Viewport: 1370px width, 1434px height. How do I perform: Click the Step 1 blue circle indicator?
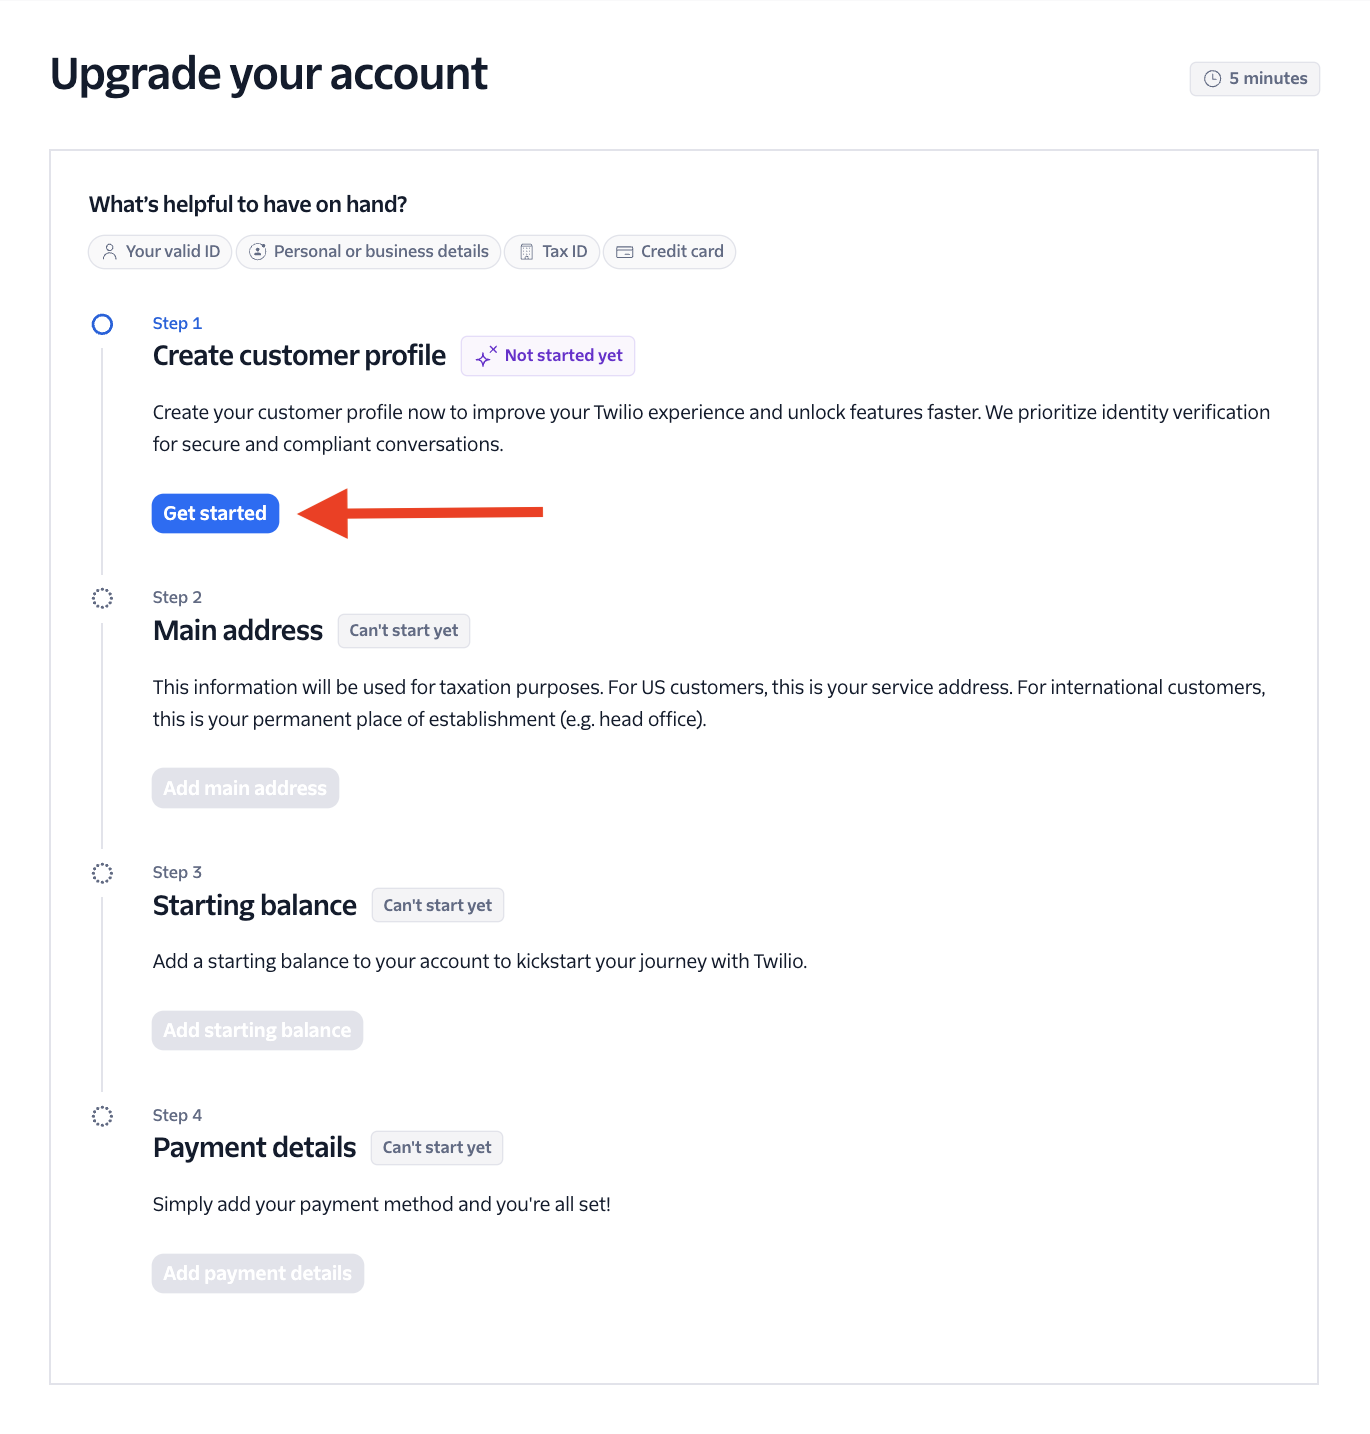[102, 324]
